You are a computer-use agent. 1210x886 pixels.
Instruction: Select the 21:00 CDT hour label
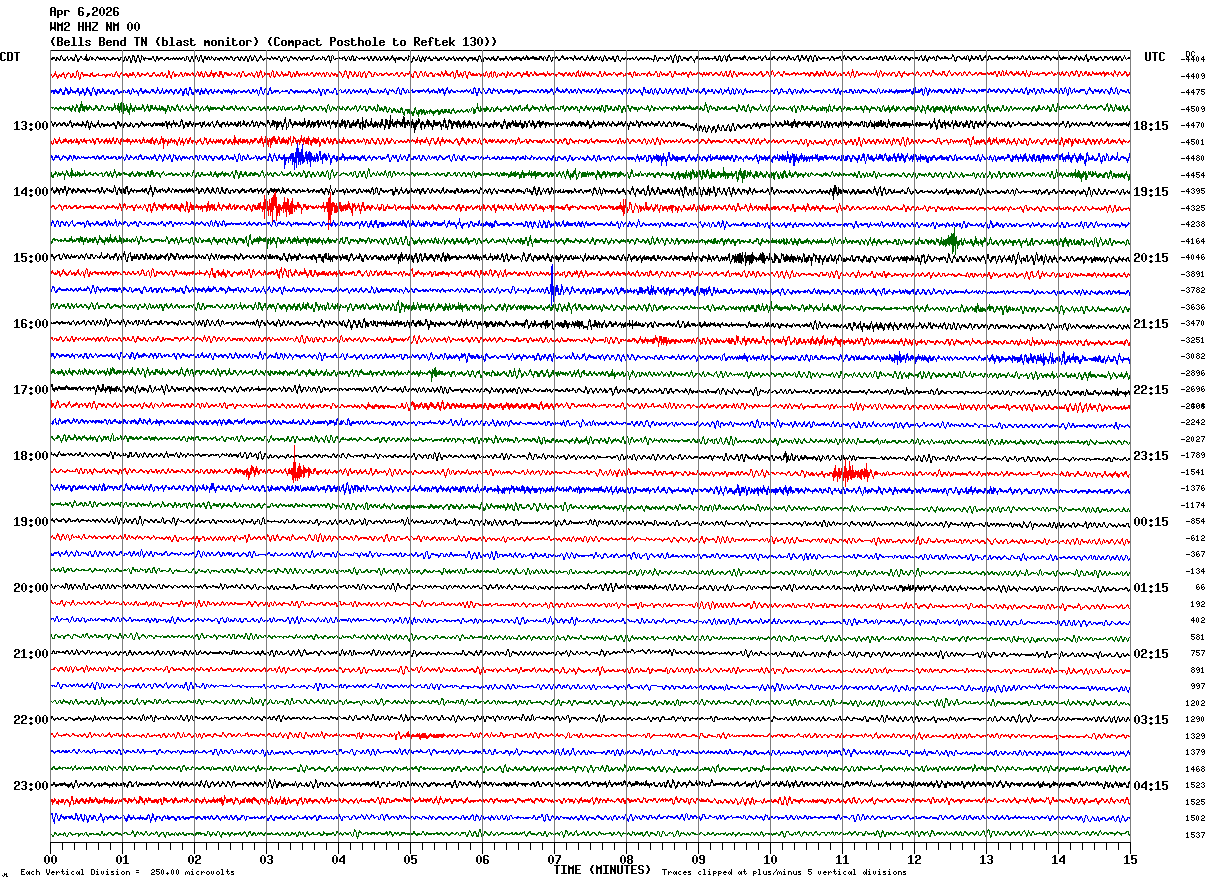pyautogui.click(x=31, y=654)
